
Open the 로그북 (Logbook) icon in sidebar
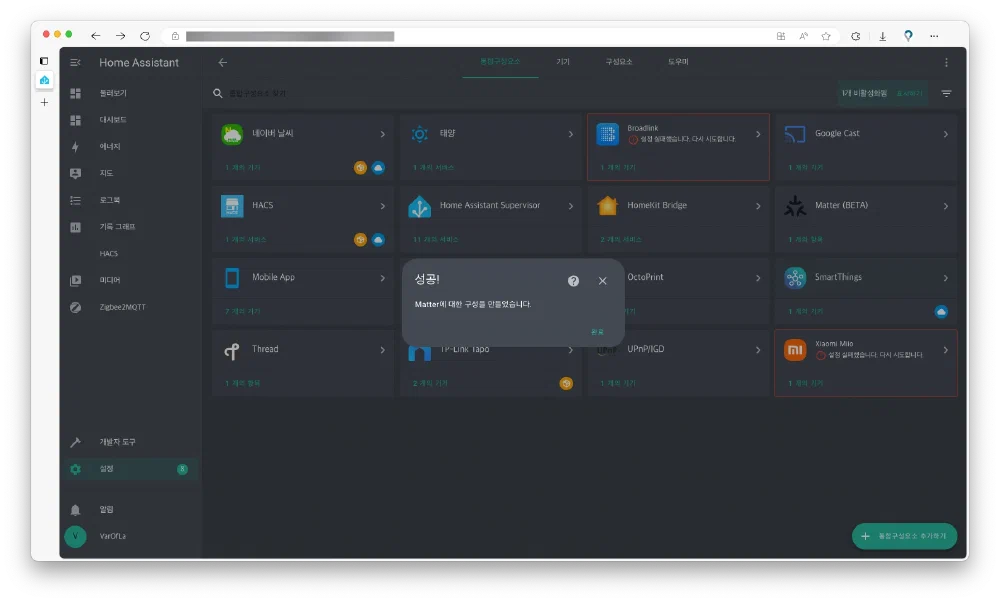click(75, 200)
